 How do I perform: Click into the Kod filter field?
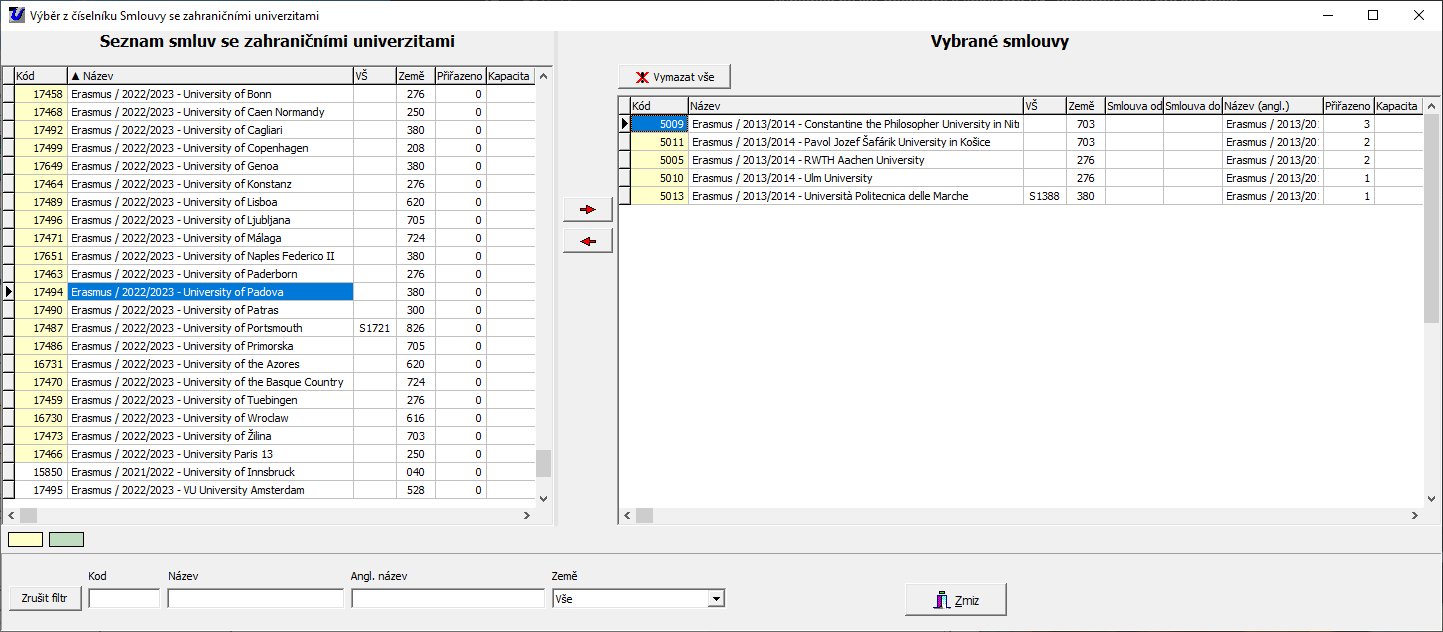tap(124, 598)
